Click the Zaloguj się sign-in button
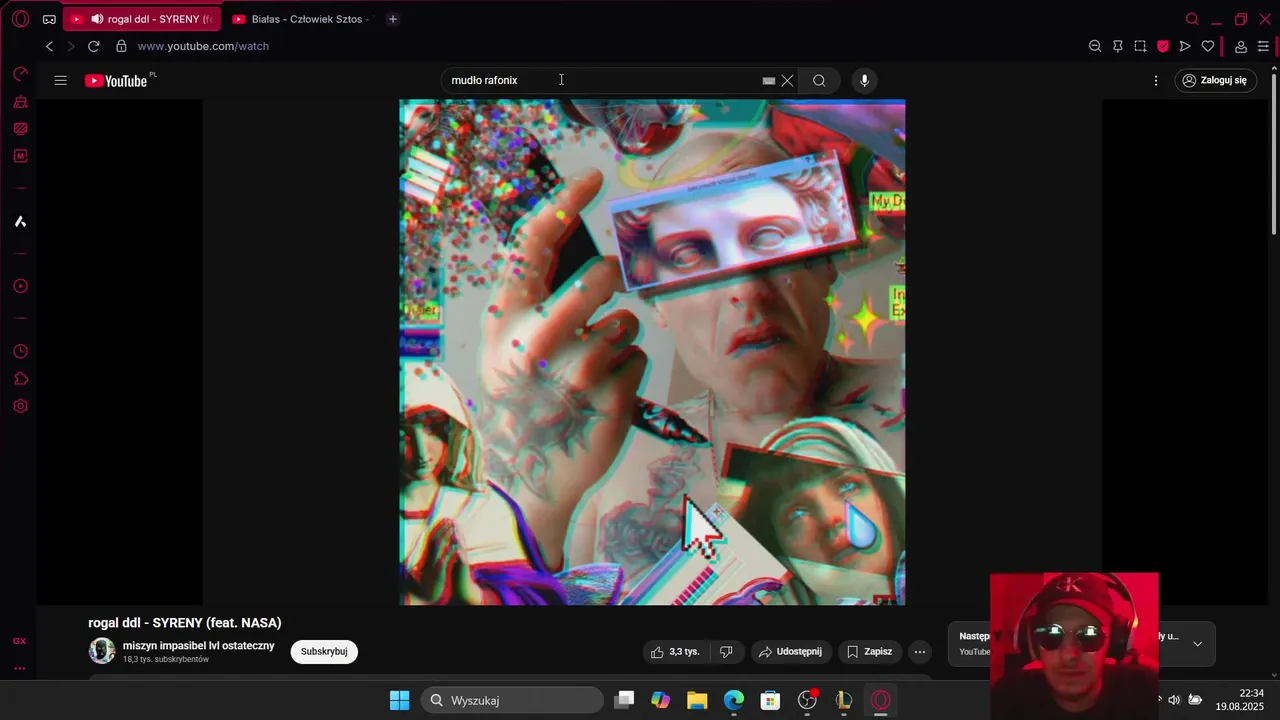This screenshot has width=1280, height=720. click(1216, 80)
